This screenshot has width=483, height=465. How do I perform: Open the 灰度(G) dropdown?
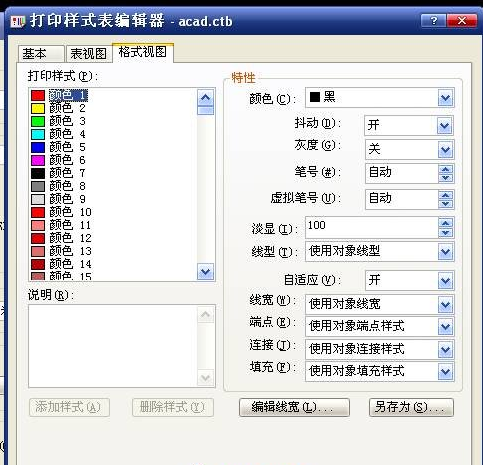[445, 150]
